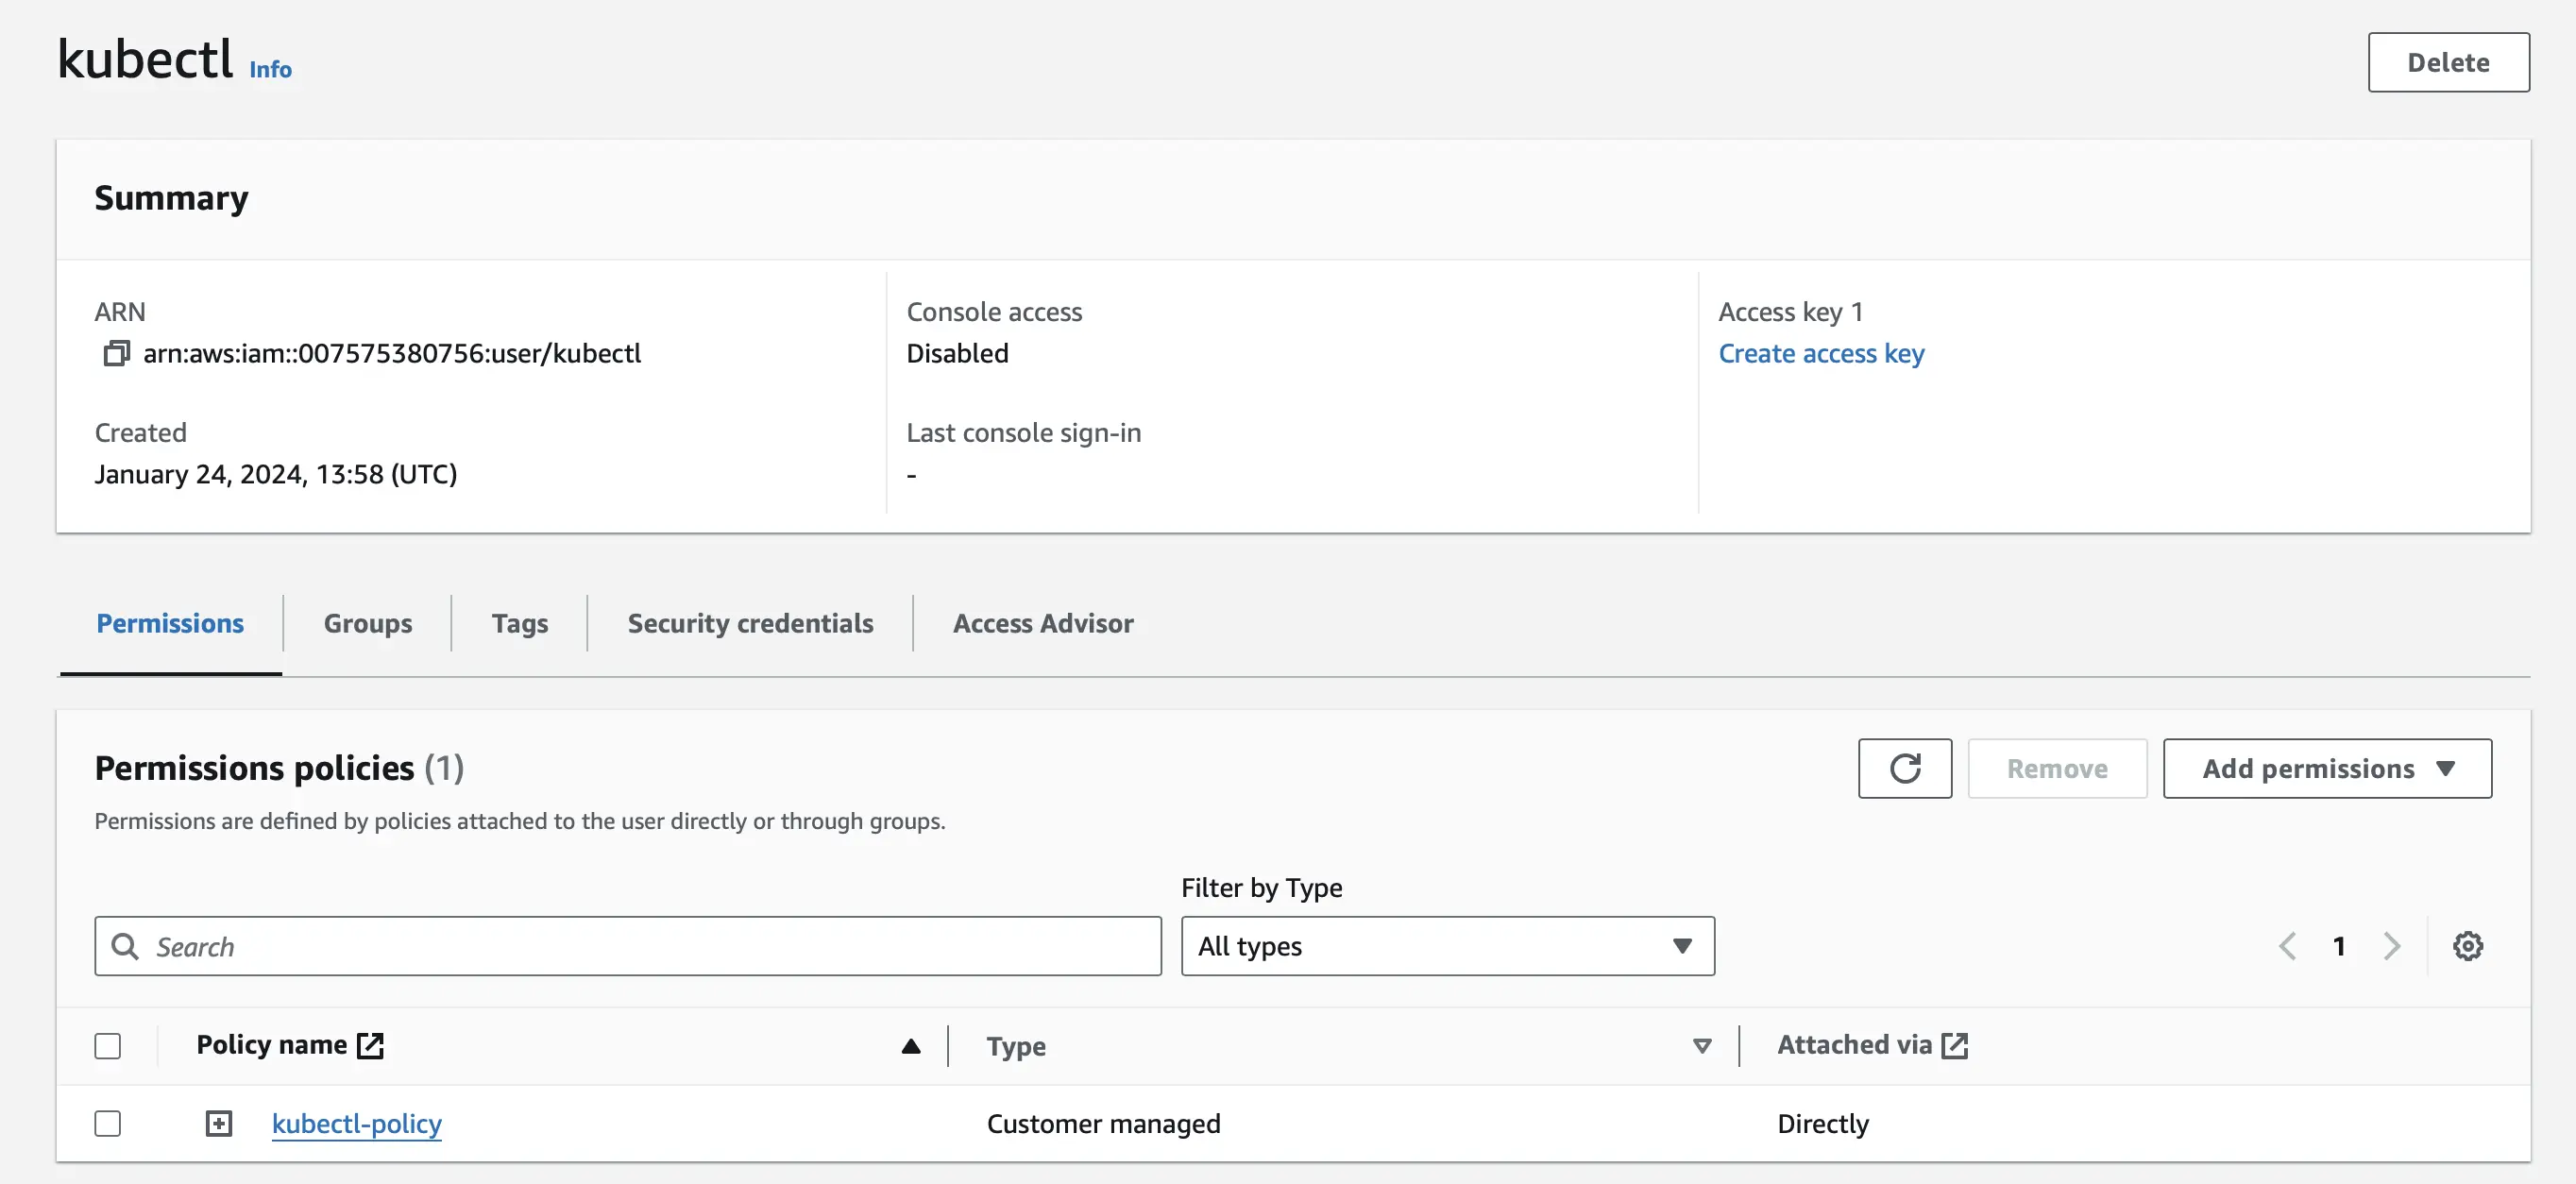Open Attached via external link icon
The height and width of the screenshot is (1184, 2576).
[x=1954, y=1045]
